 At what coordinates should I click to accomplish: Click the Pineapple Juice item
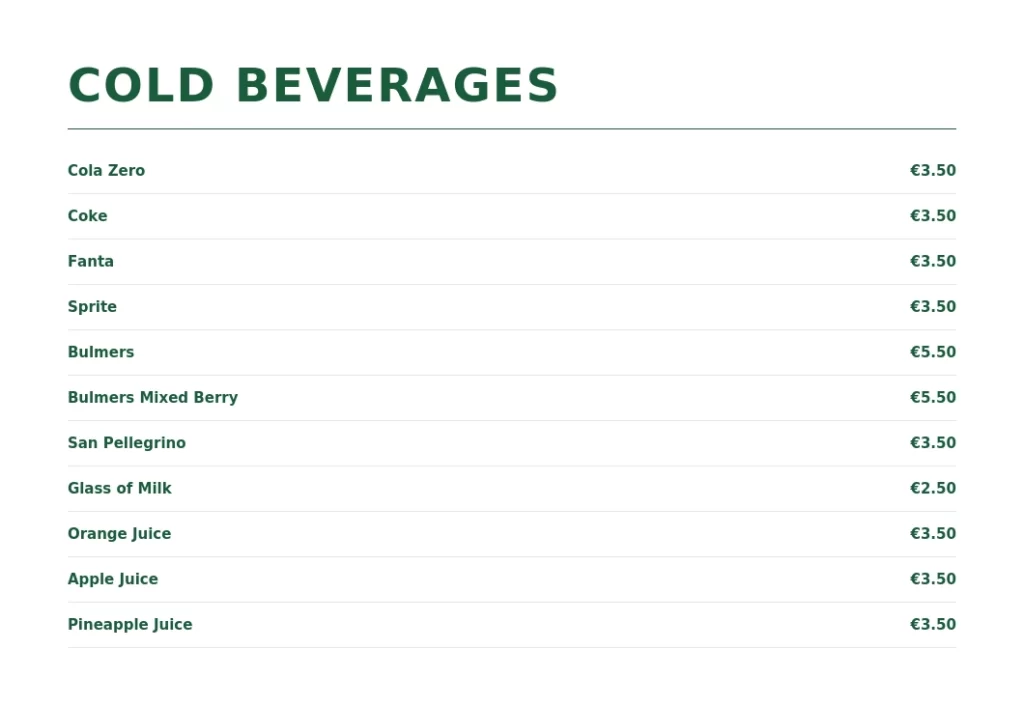(130, 625)
